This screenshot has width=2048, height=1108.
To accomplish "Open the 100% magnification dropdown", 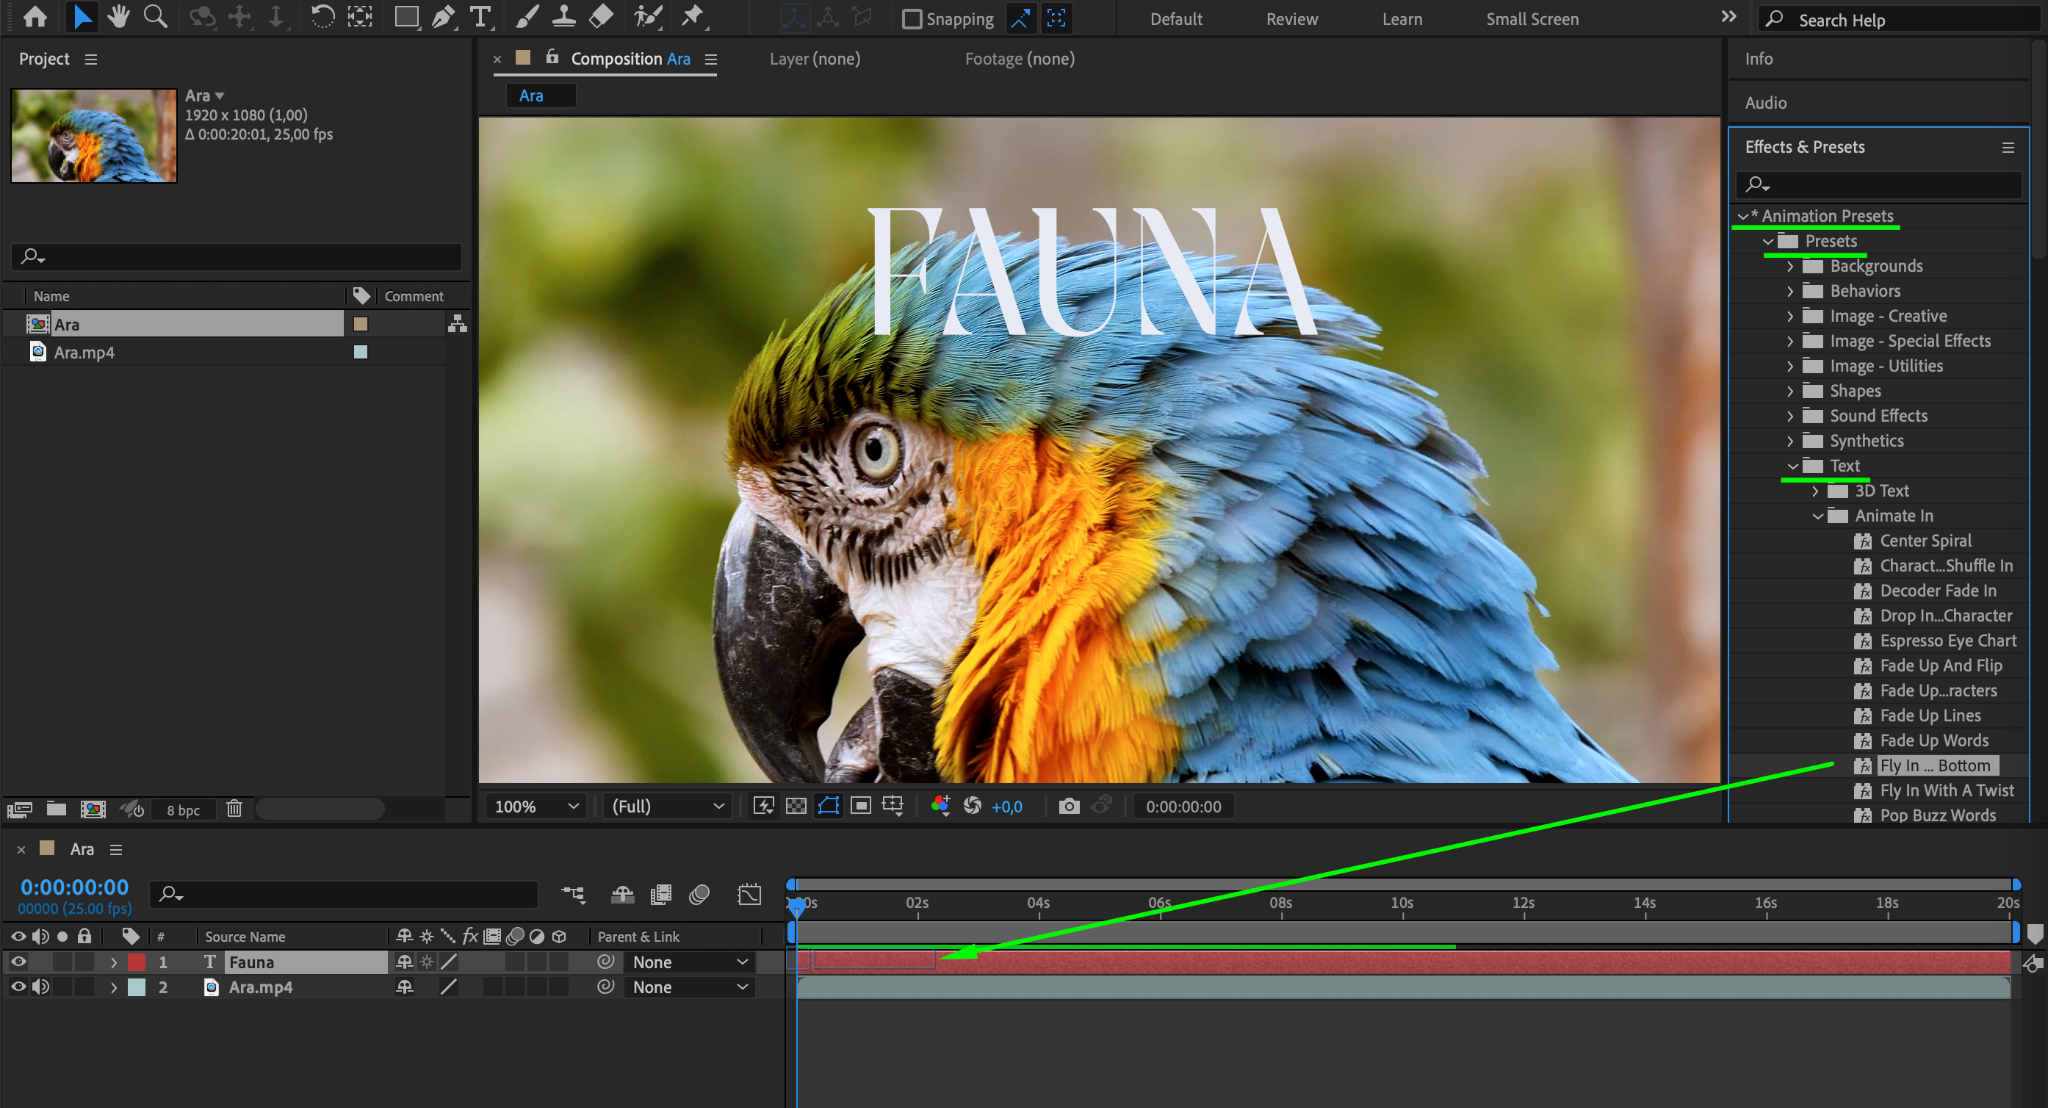I will click(537, 806).
